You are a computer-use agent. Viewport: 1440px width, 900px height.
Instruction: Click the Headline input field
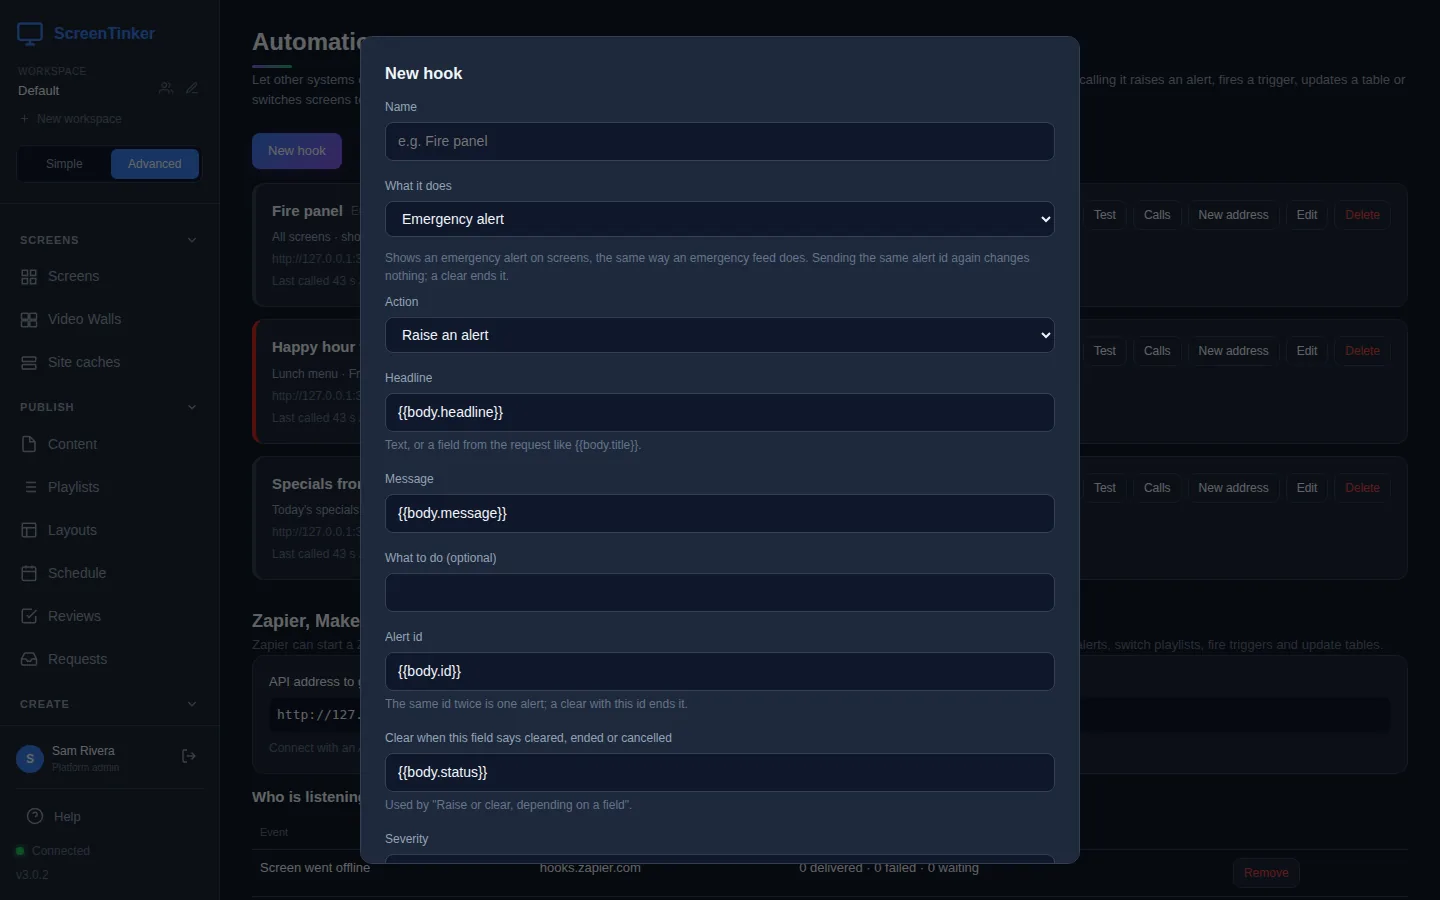[719, 412]
